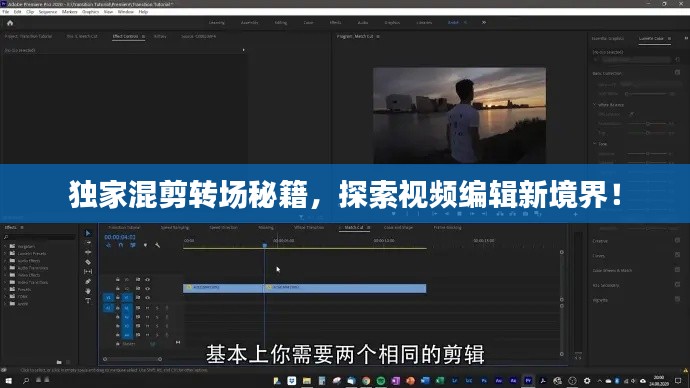Expand the Video Effects folder
Image resolution: width=690 pixels, height=388 pixels.
(x=5, y=275)
